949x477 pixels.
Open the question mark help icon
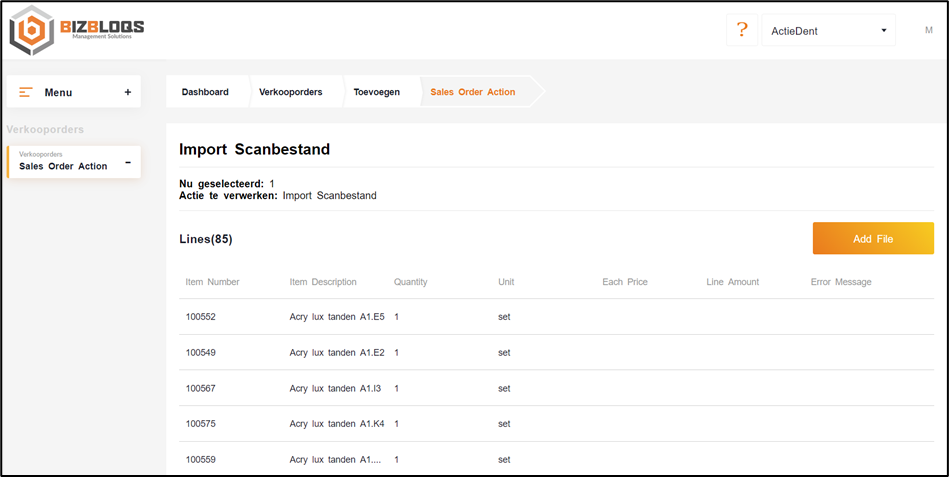[x=741, y=30]
